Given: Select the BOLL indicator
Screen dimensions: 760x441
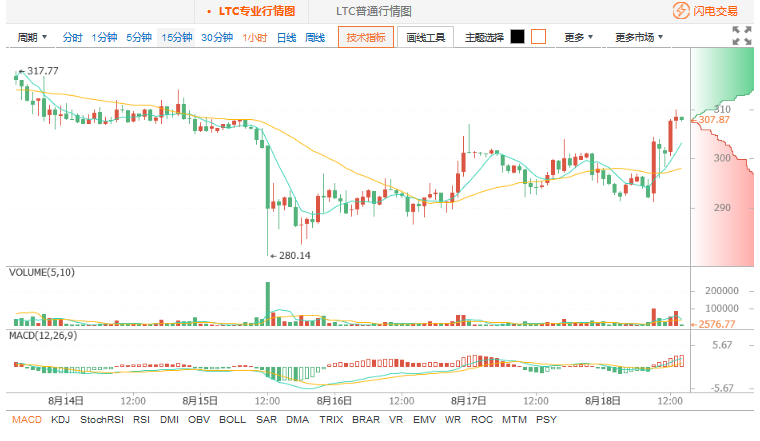Looking at the screenshot, I should coord(232,420).
